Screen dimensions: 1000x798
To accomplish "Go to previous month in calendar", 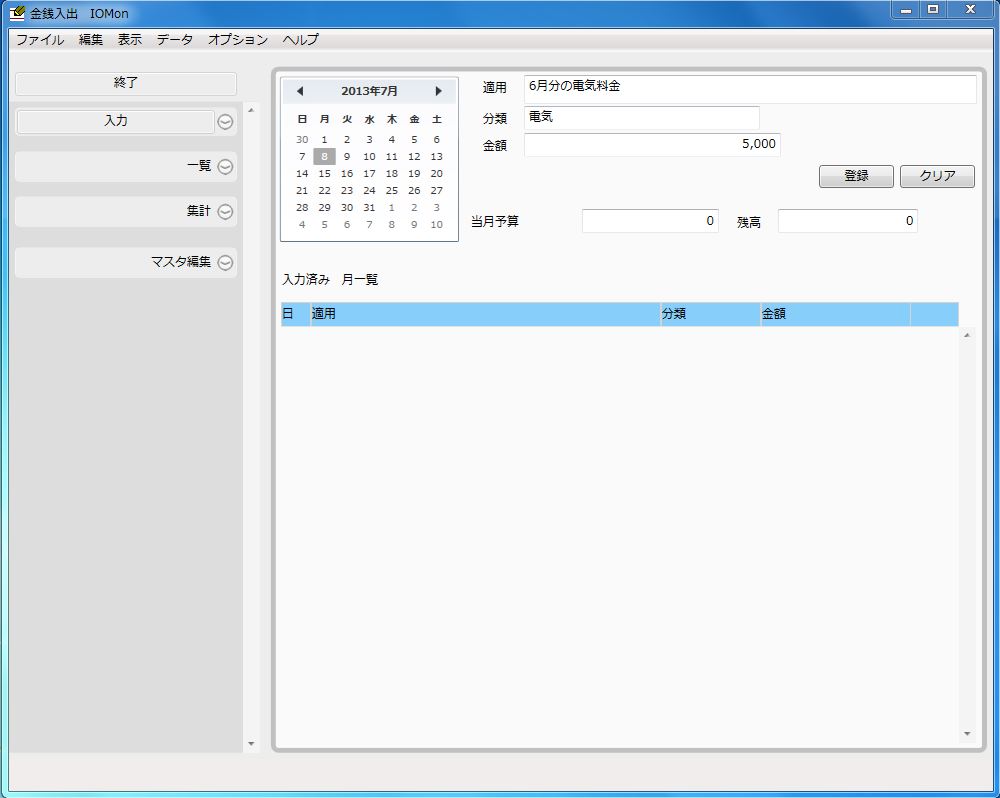I will tap(300, 91).
